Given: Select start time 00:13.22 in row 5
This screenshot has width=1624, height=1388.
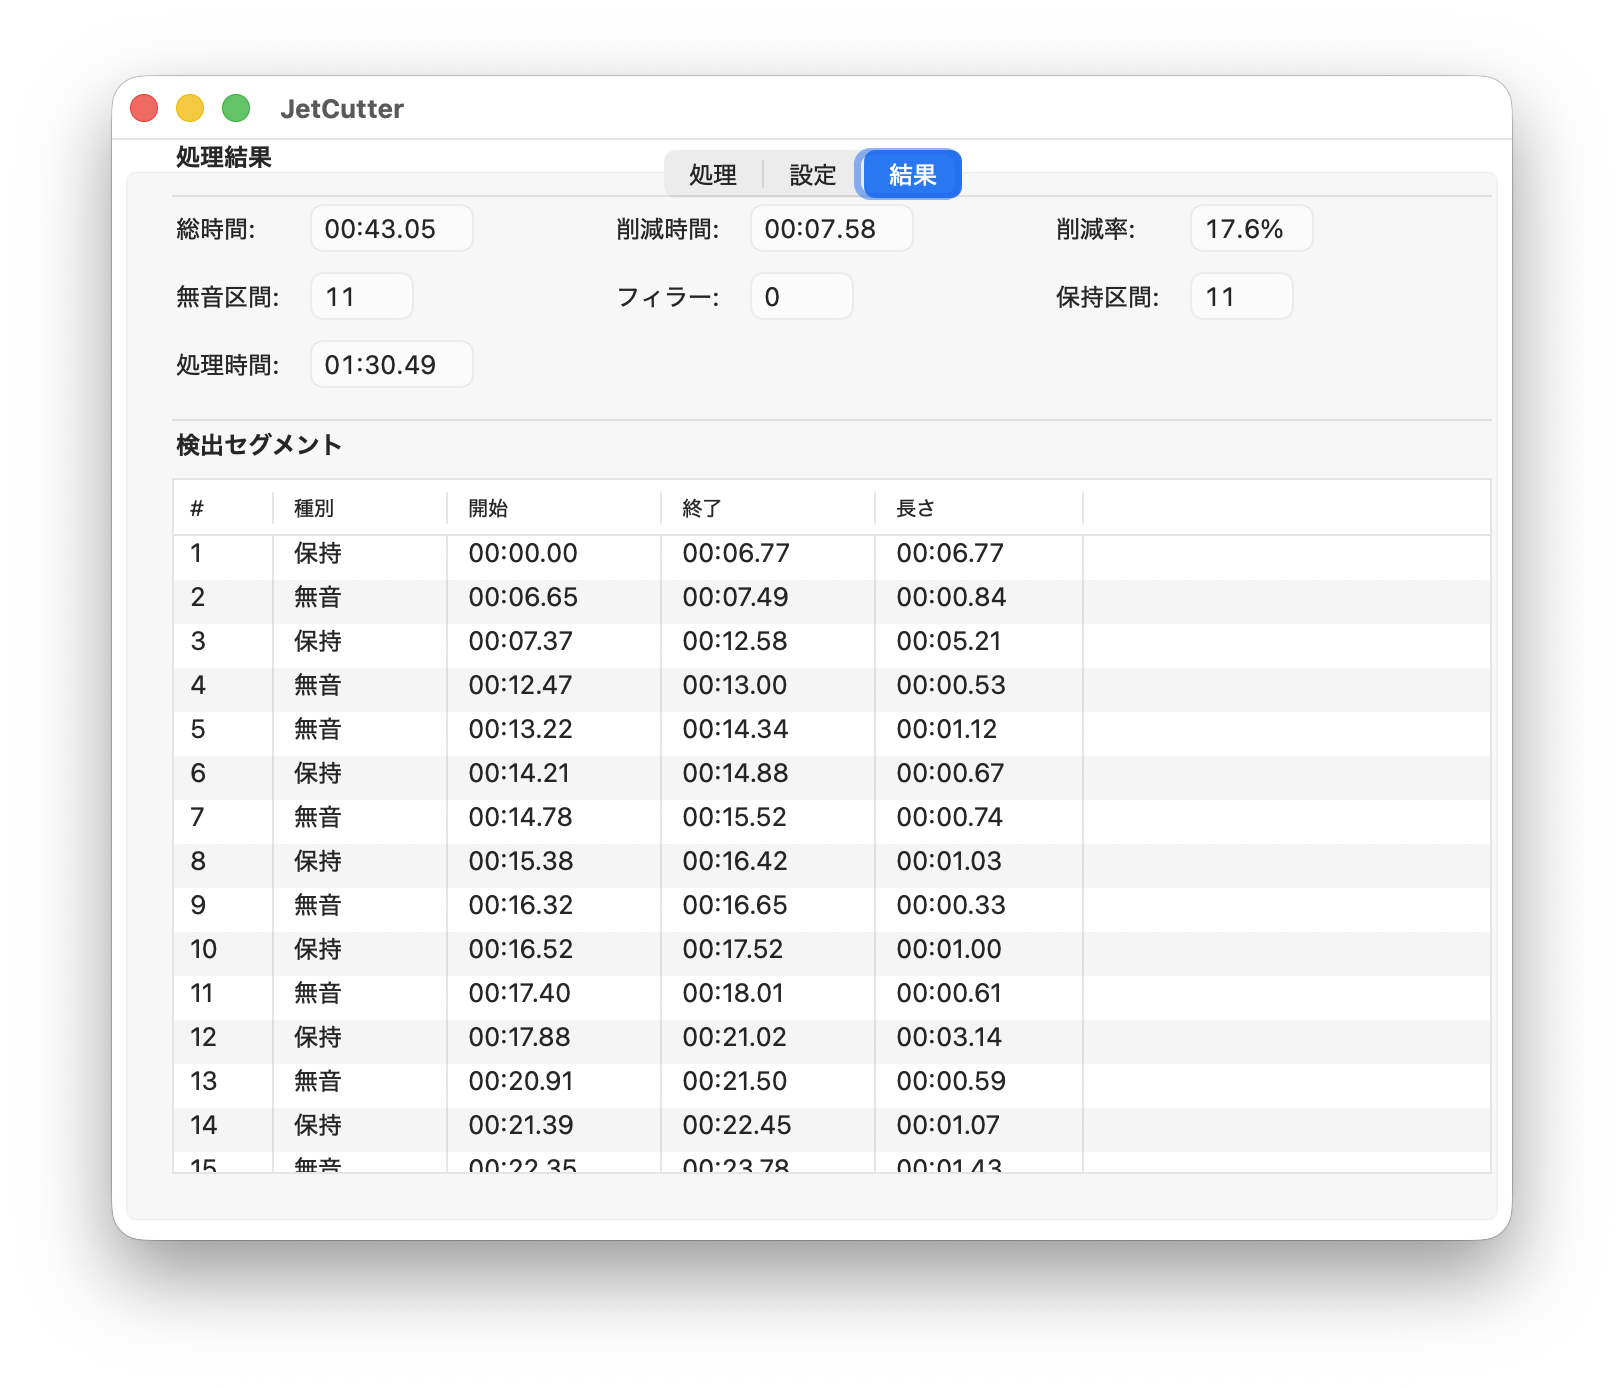Looking at the screenshot, I should tap(520, 729).
